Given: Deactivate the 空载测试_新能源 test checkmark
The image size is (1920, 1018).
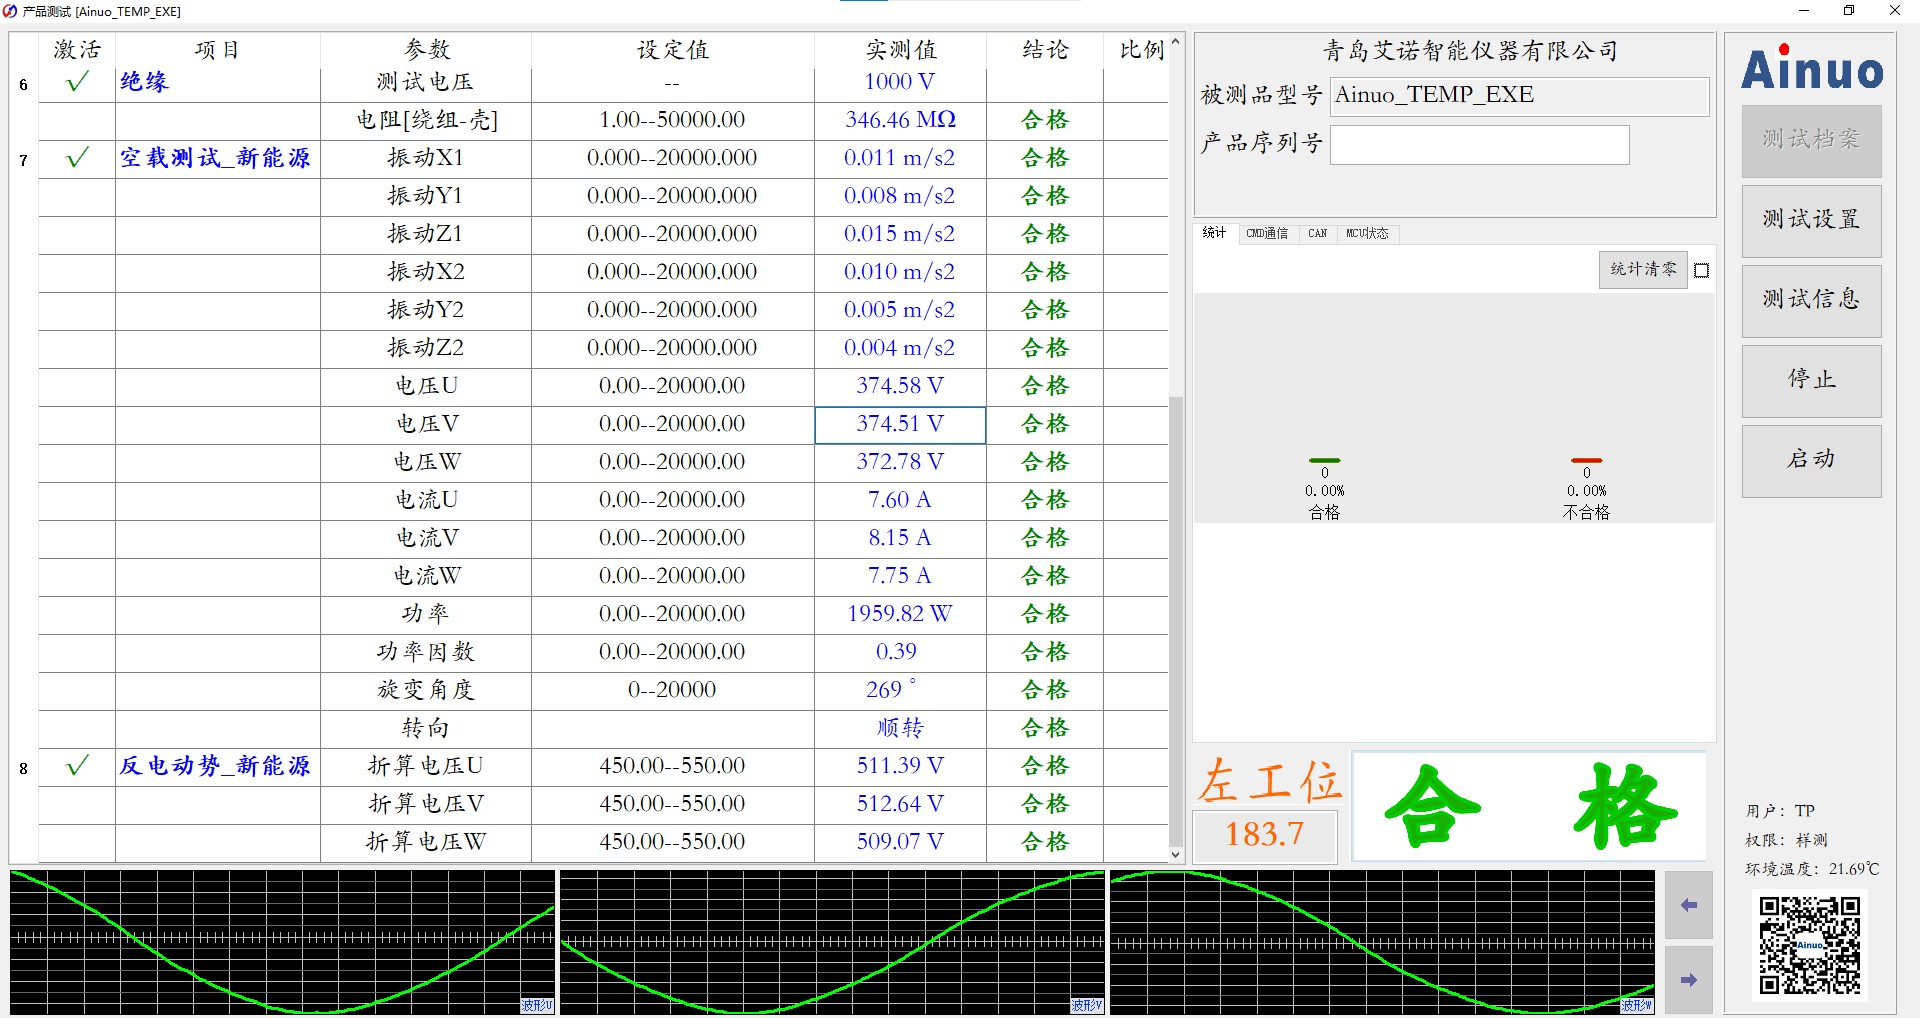Looking at the screenshot, I should click(x=76, y=158).
